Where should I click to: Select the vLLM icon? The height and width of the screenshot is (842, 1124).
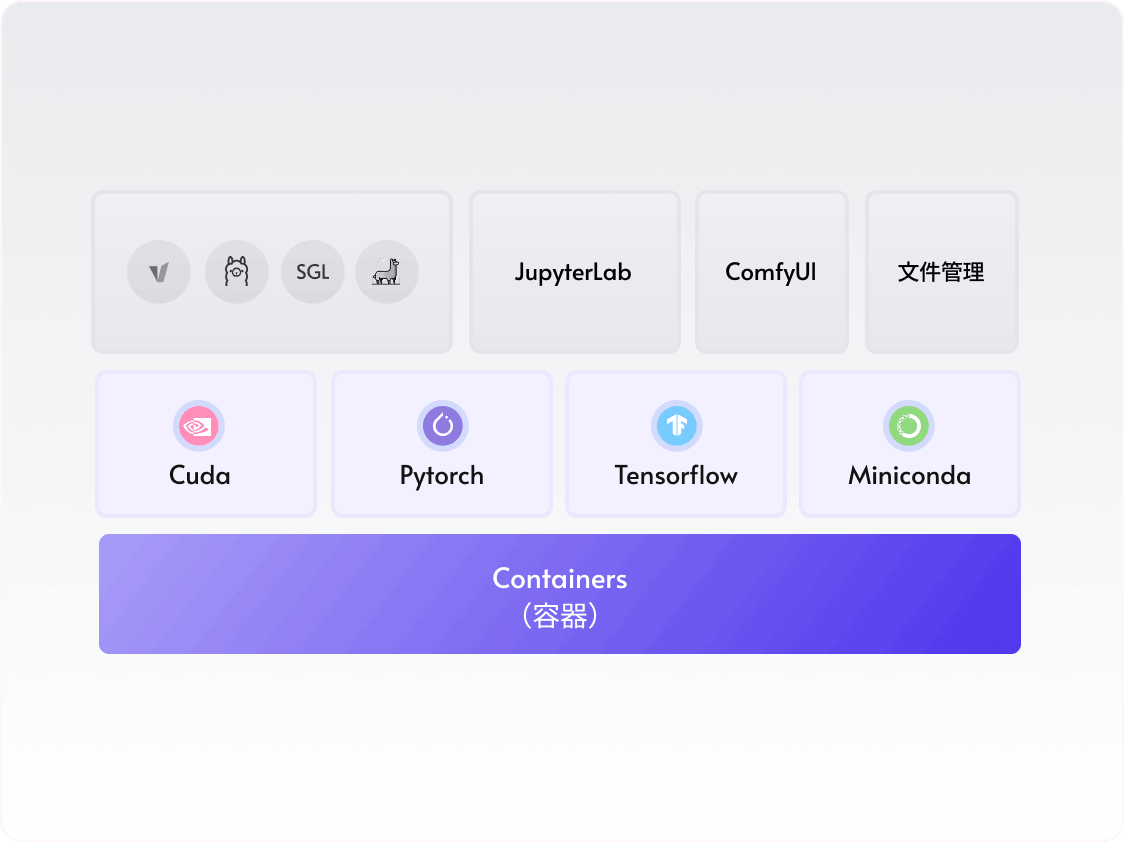(158, 271)
